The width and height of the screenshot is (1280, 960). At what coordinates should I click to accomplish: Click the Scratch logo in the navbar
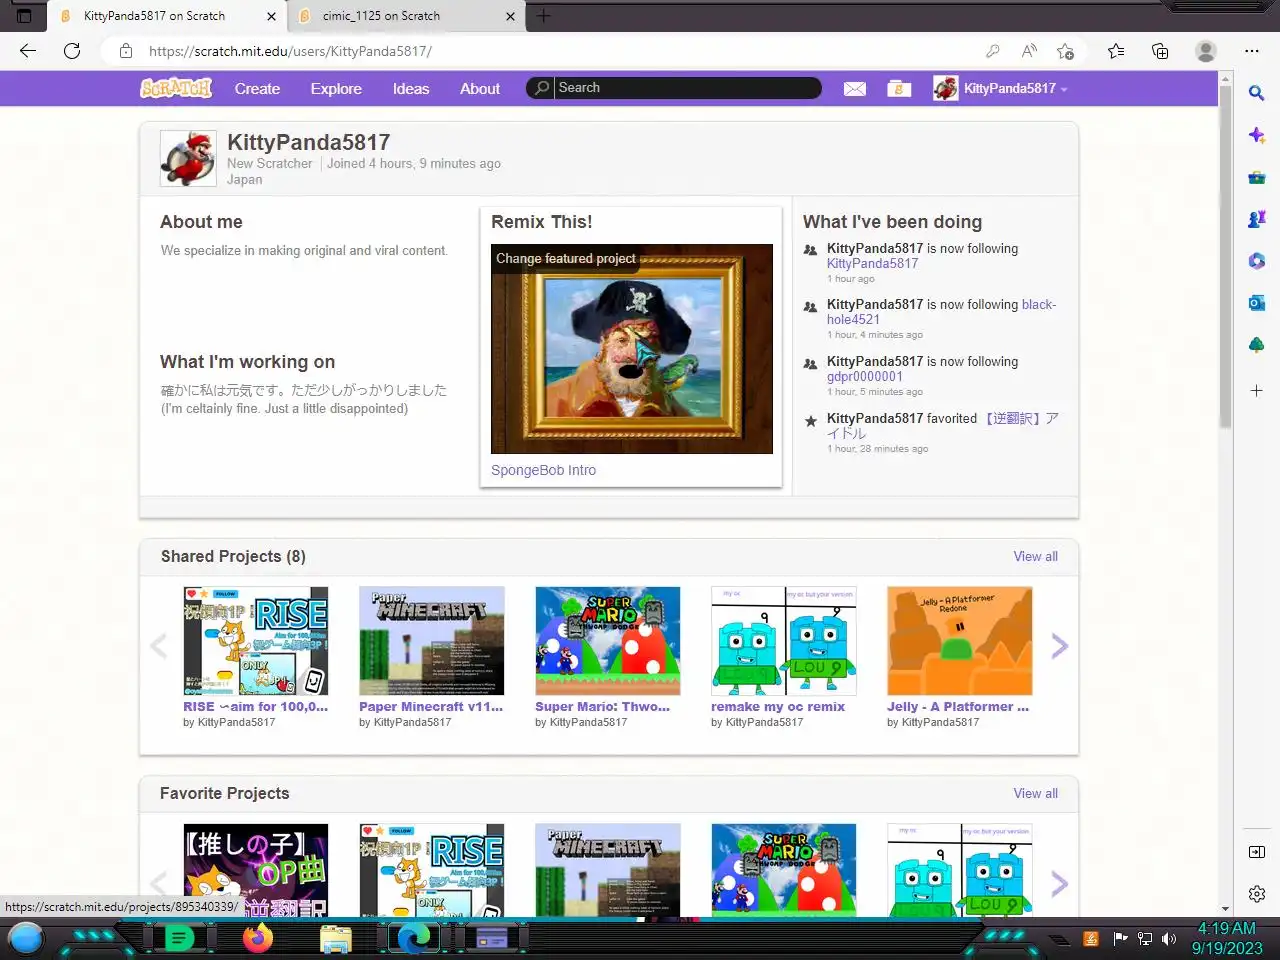(176, 88)
